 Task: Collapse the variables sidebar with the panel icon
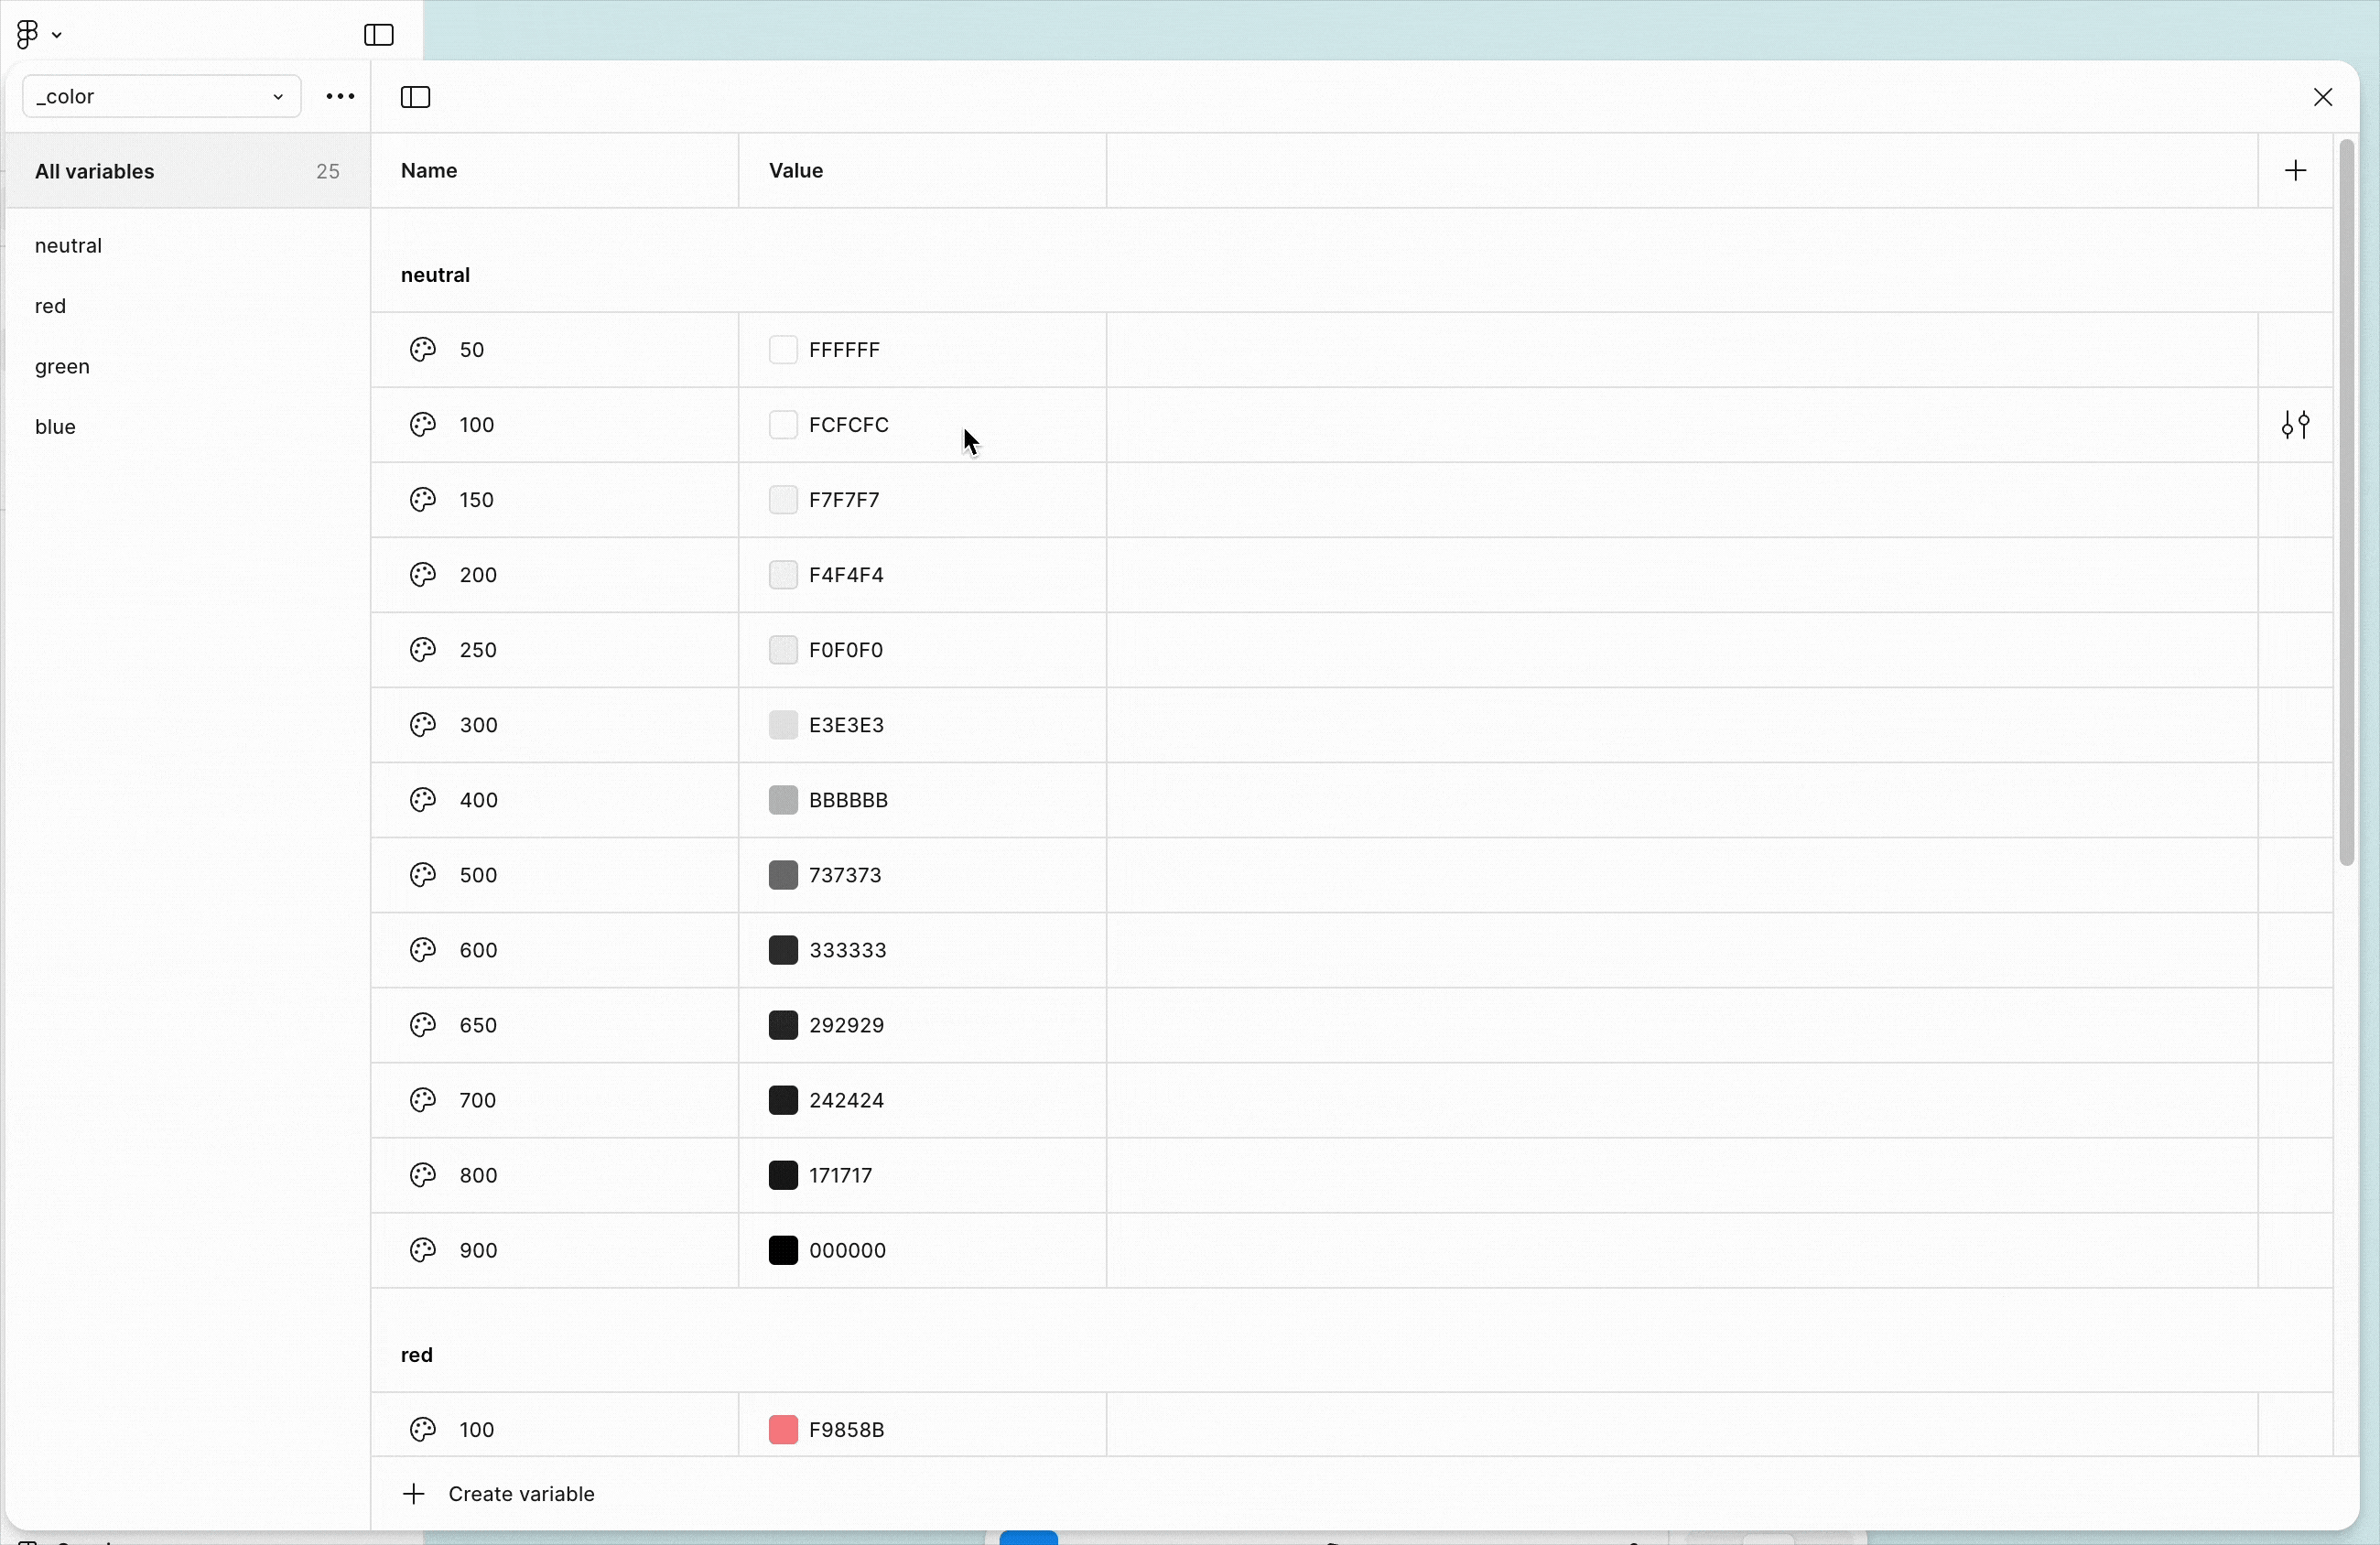(x=416, y=97)
